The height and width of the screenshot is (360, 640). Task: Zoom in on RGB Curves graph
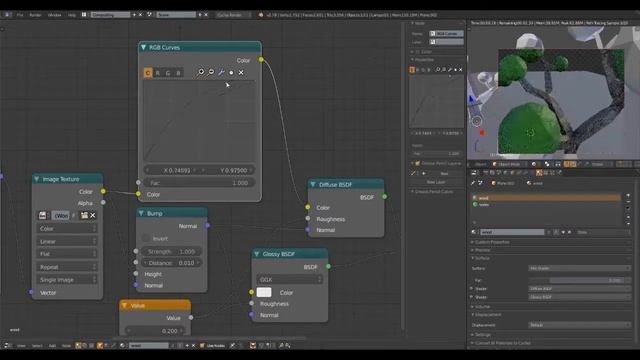click(x=200, y=72)
